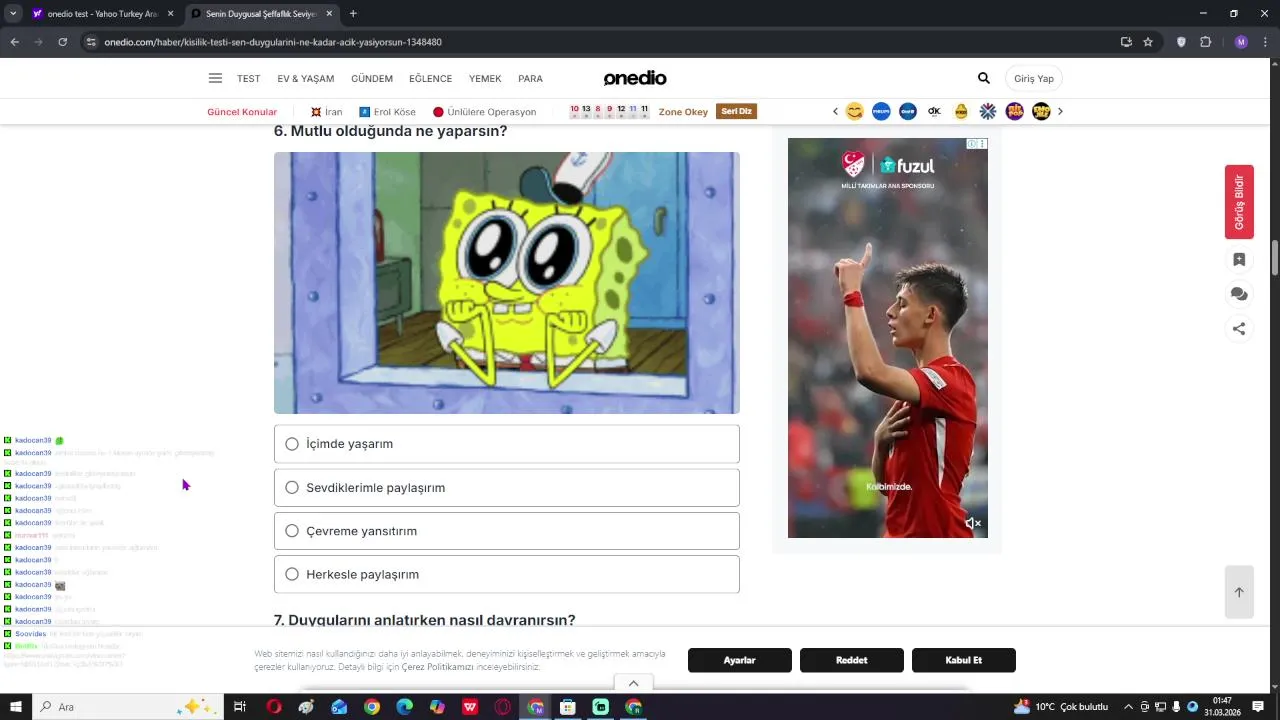Open the GÜNDEM menu

pos(372,78)
